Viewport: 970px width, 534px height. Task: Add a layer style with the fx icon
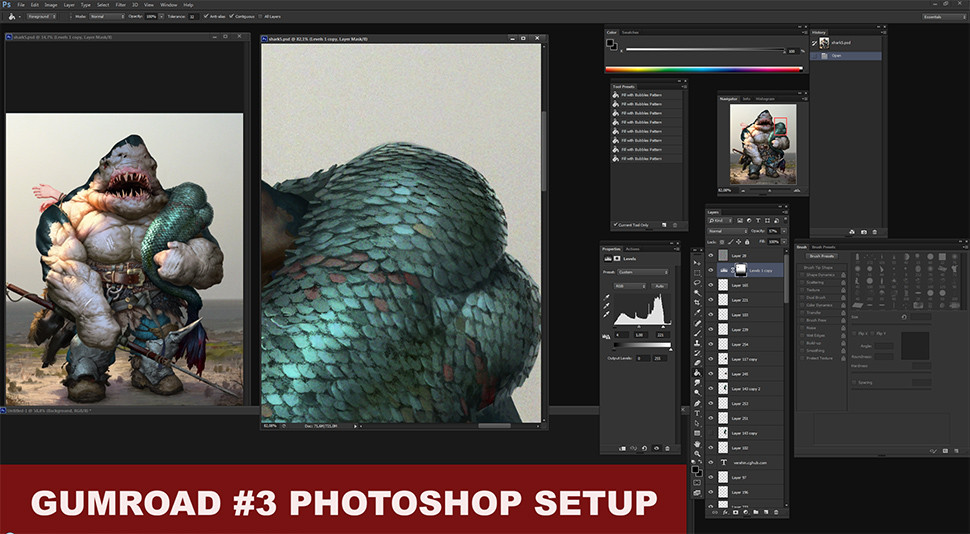[726, 512]
